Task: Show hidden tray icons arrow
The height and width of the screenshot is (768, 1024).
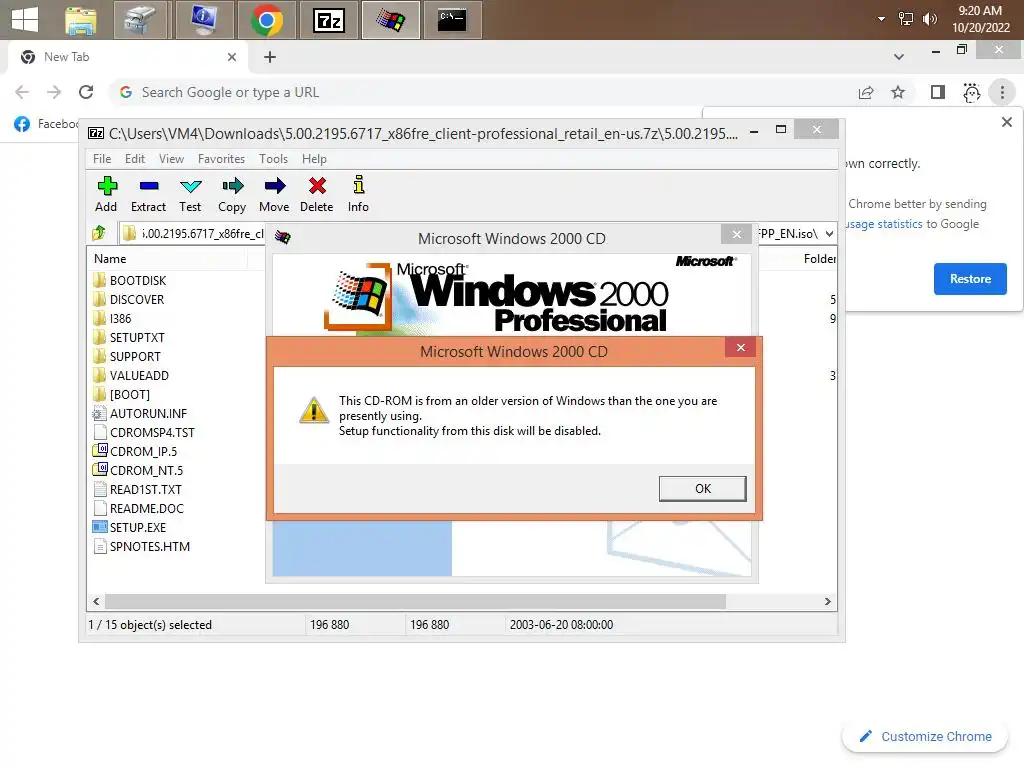Action: (x=882, y=19)
